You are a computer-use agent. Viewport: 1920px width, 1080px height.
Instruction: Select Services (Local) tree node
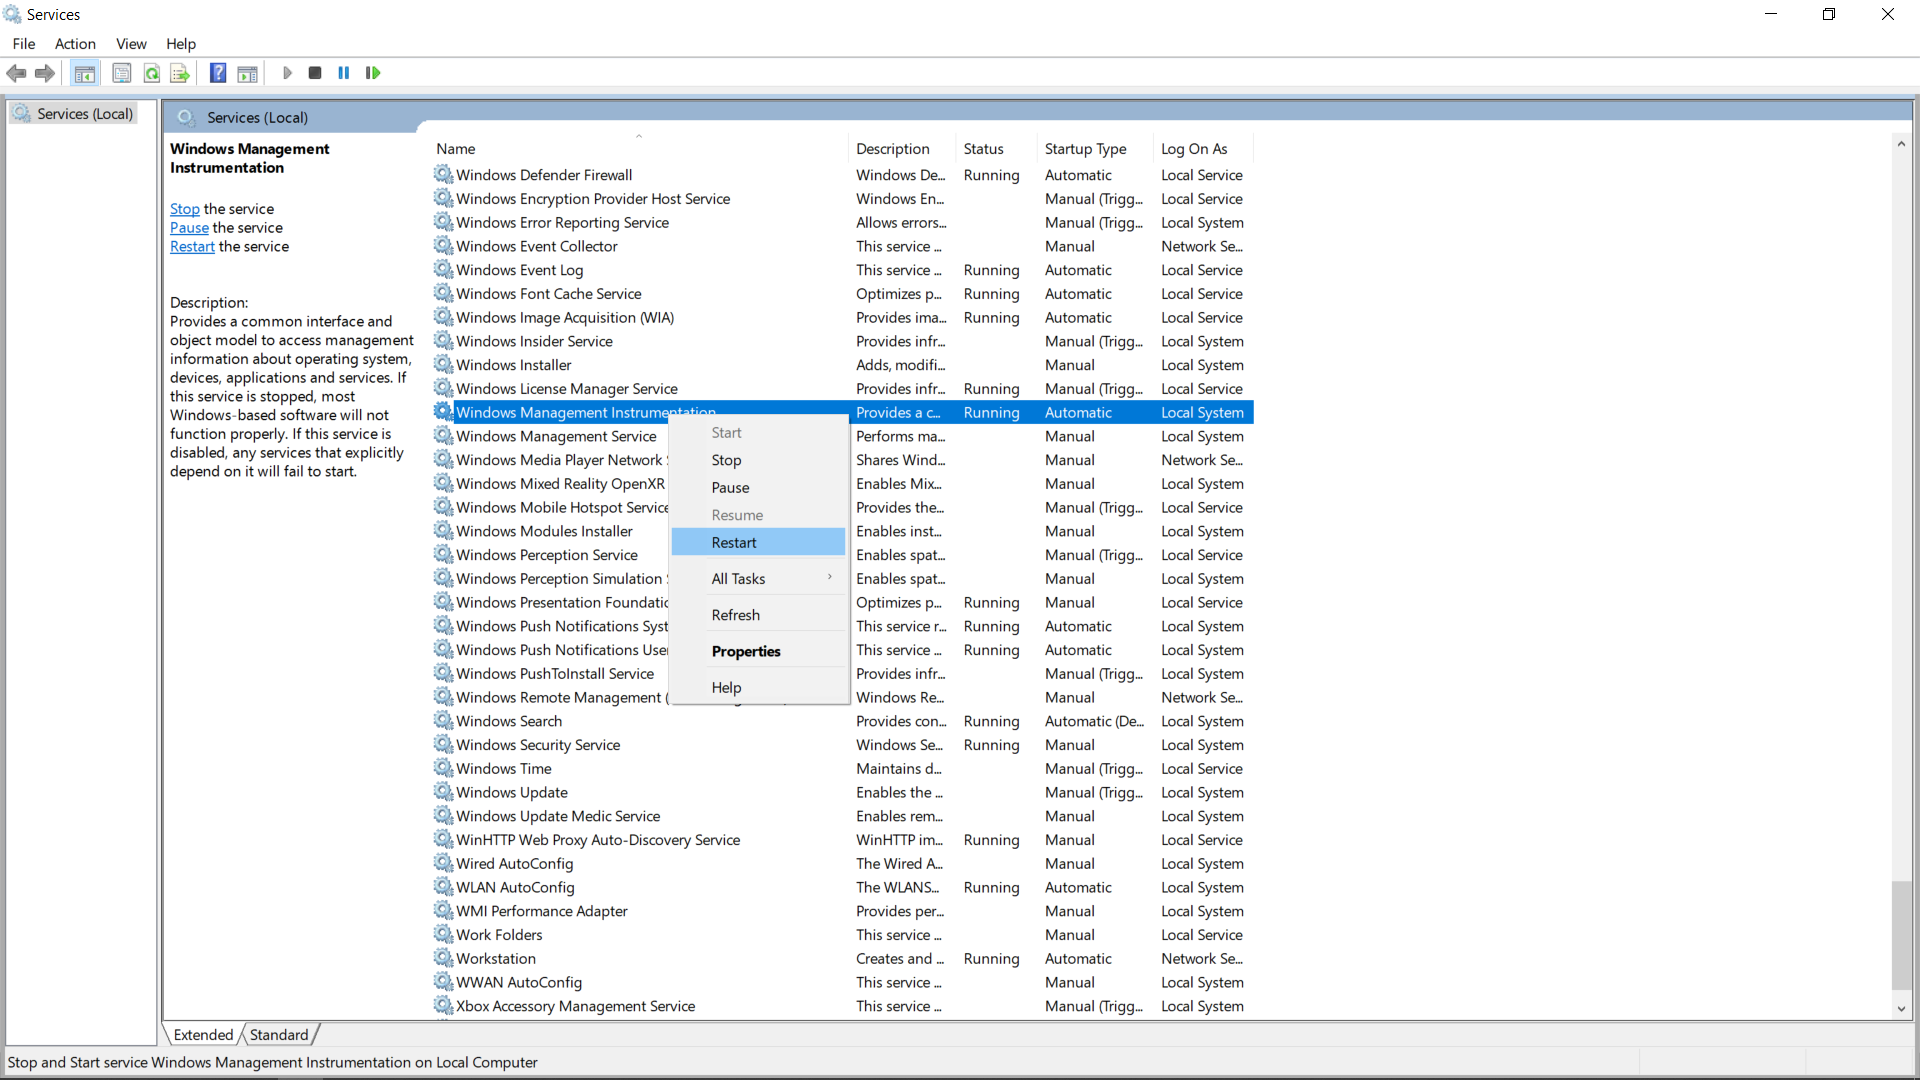(x=73, y=114)
